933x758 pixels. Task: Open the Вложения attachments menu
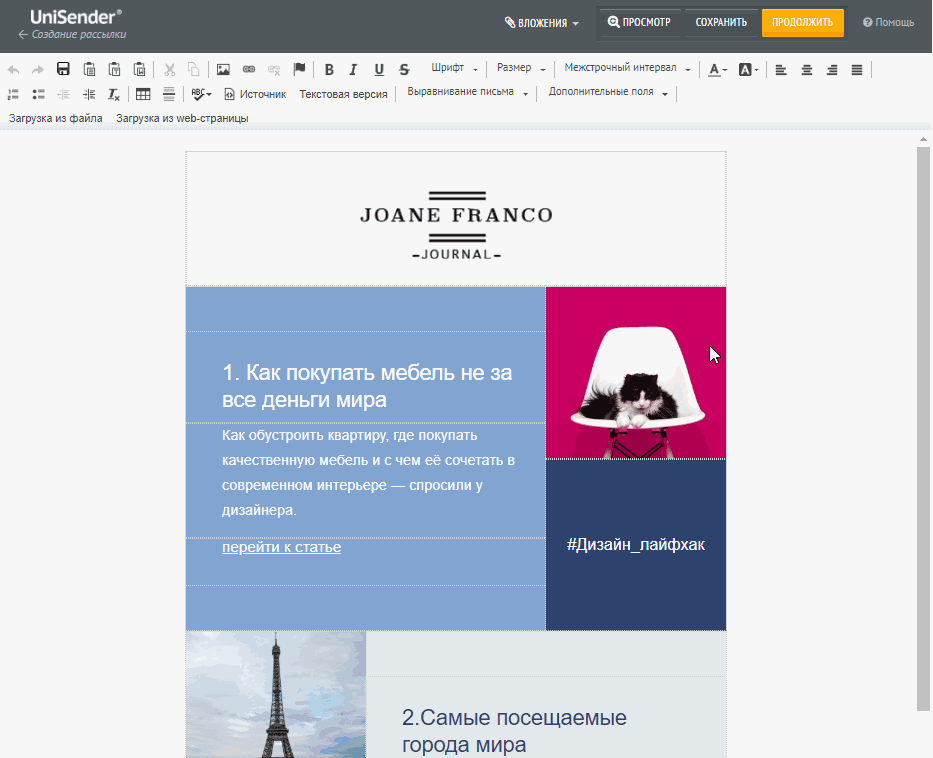point(541,23)
